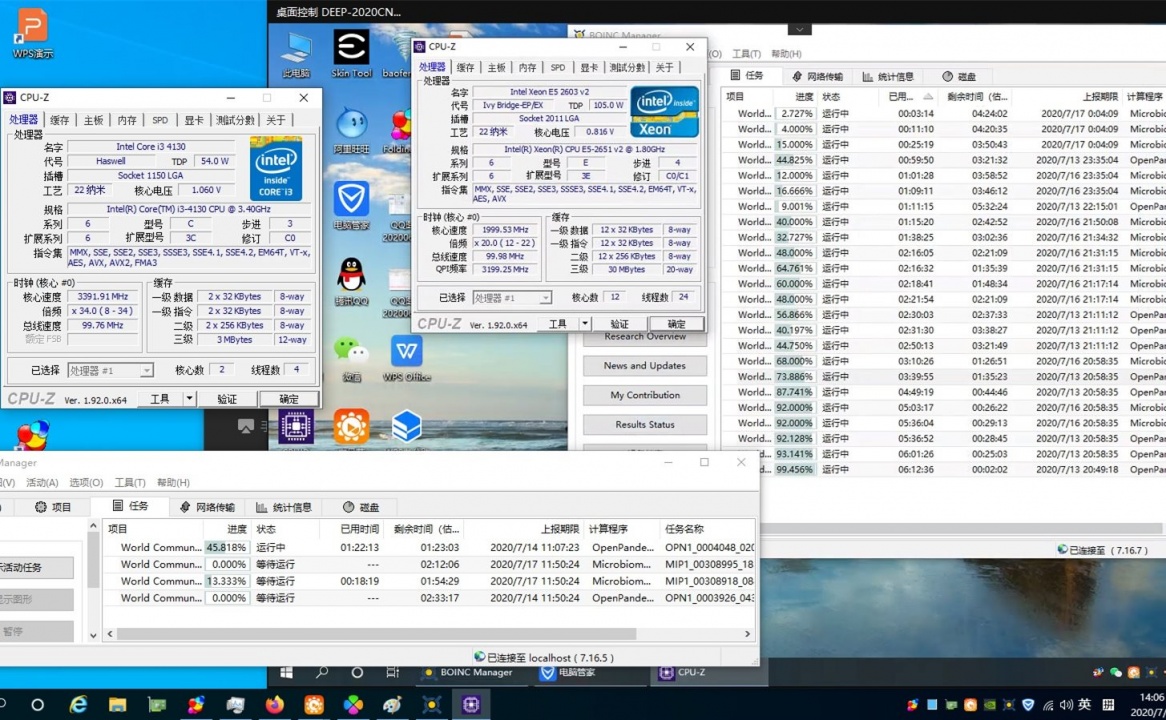Expand the remote control toolbar chevron

[799, 30]
